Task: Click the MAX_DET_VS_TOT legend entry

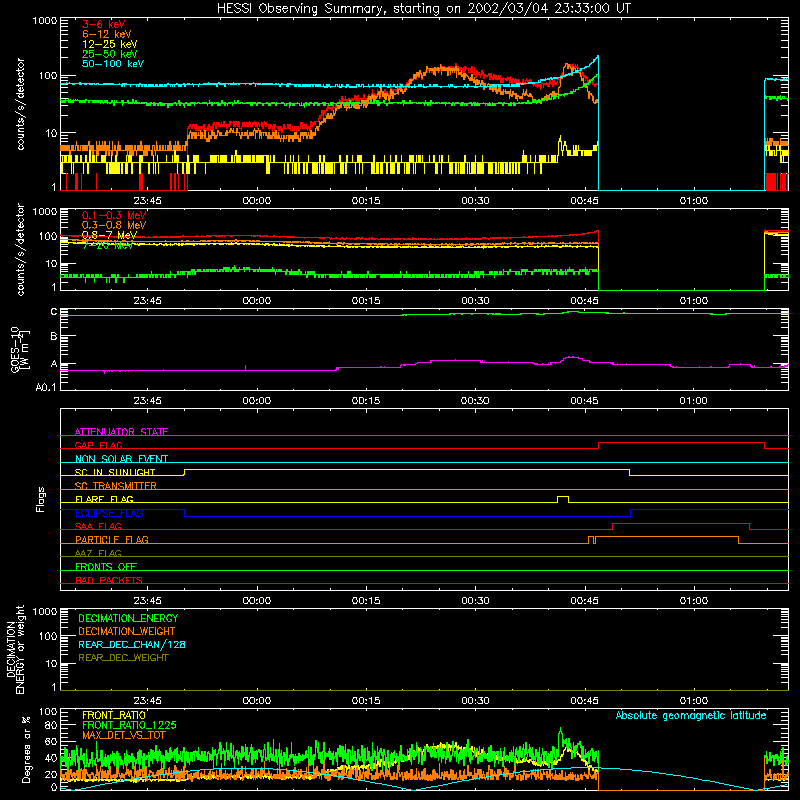Action: tap(123, 735)
